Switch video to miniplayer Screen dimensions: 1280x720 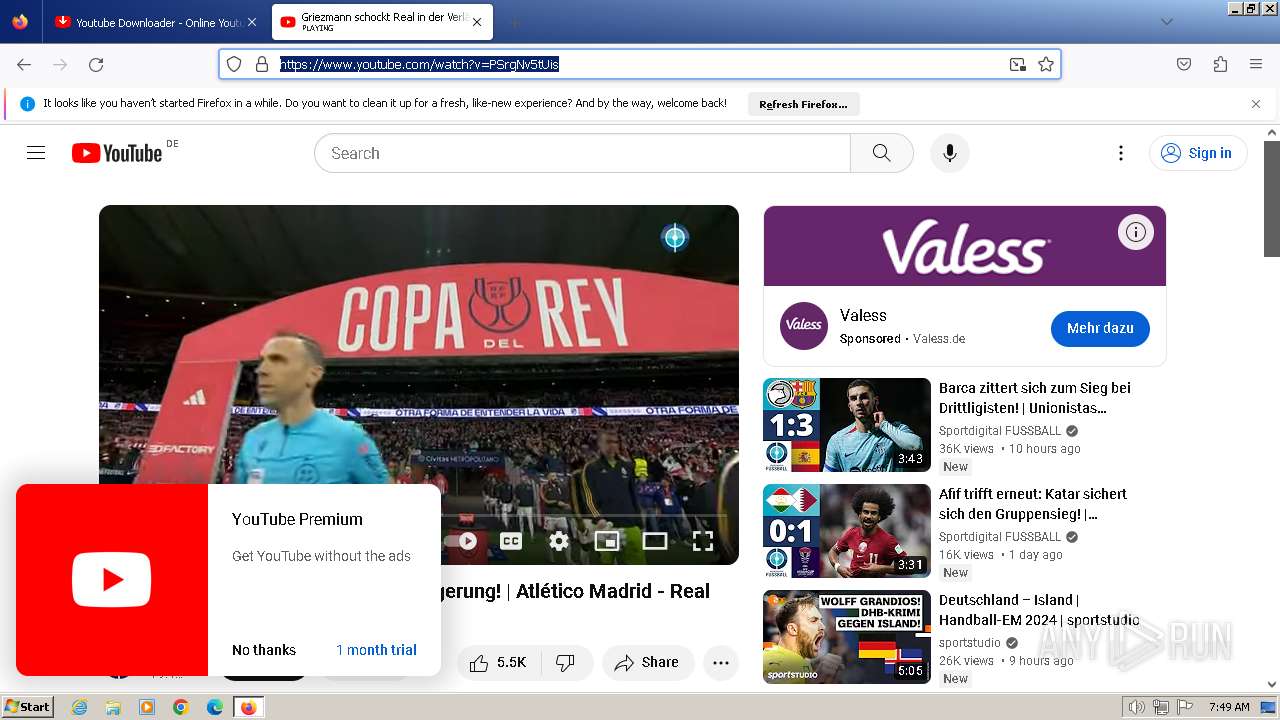coord(607,541)
